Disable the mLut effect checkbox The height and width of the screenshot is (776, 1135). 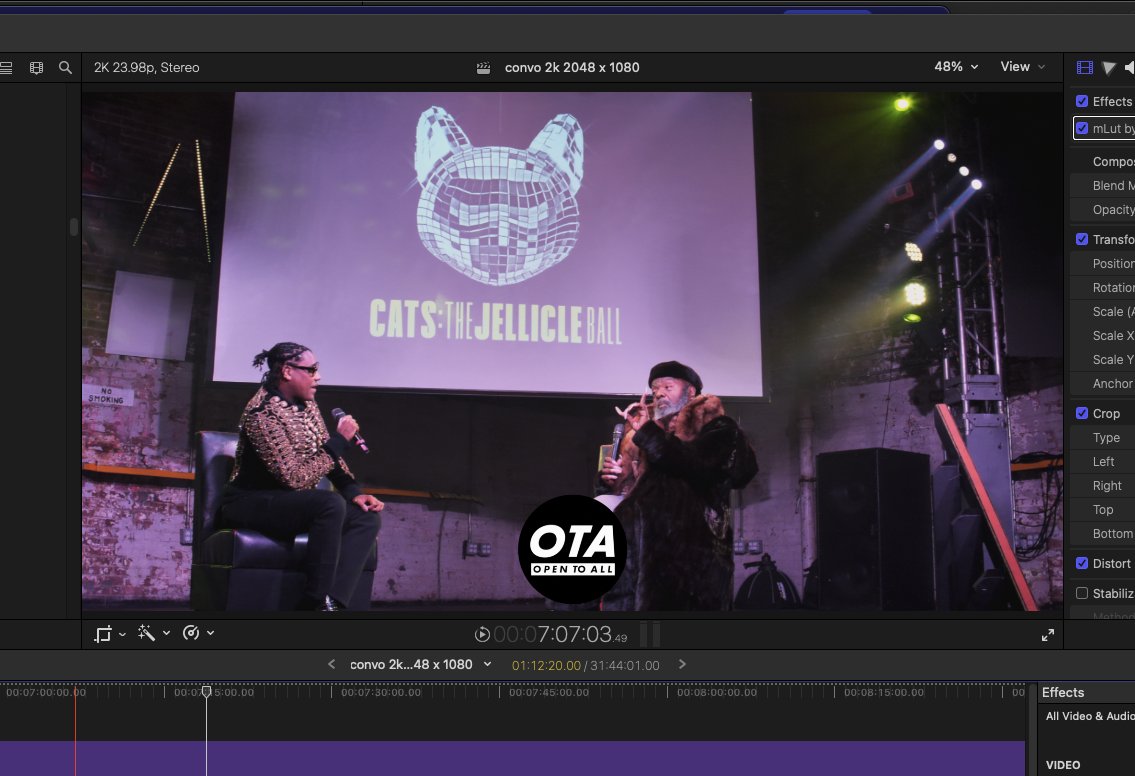pyautogui.click(x=1082, y=128)
